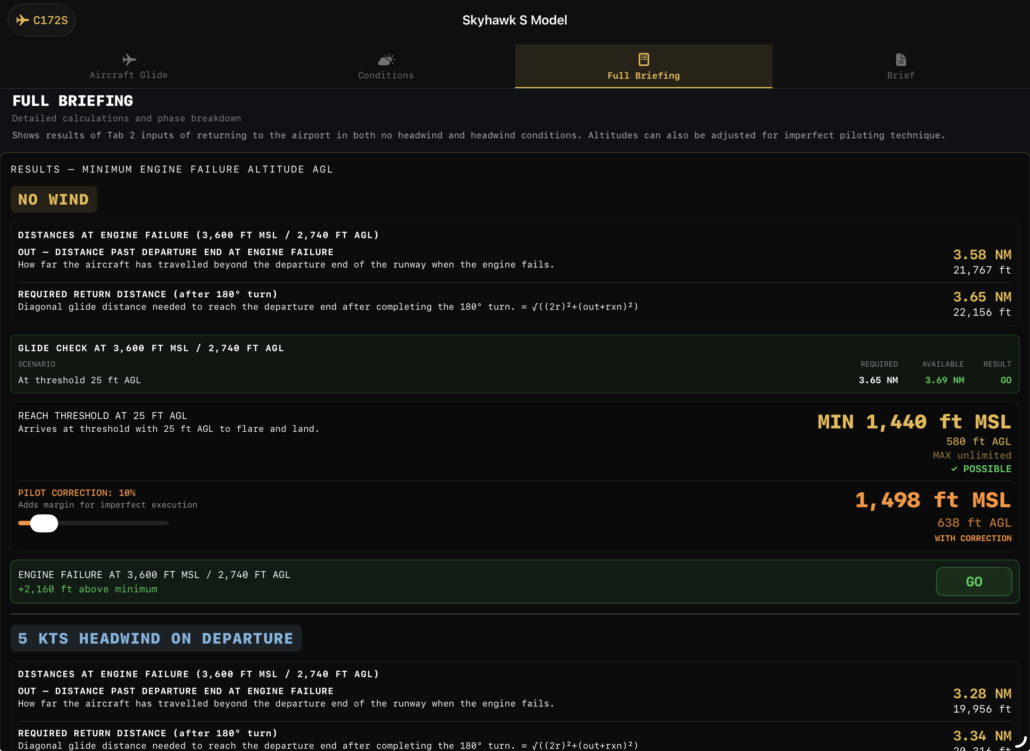Viewport: 1030px width, 751px height.
Task: Click the MIN 1,440 ft MSL value
Action: (914, 421)
